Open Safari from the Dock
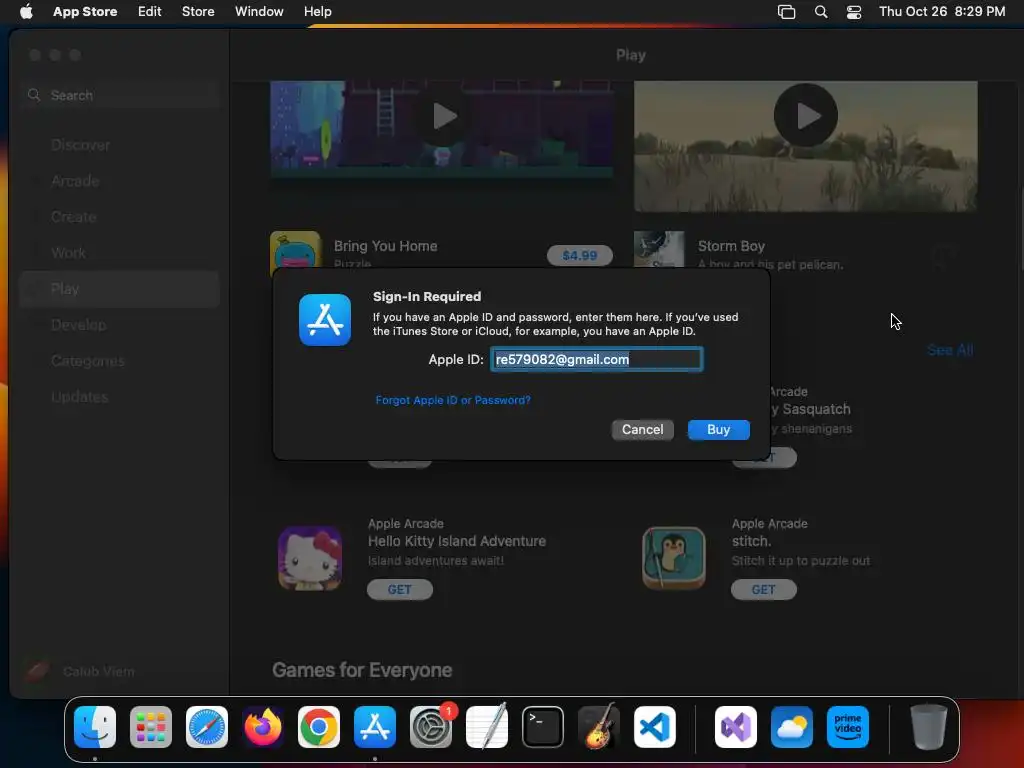This screenshot has height=768, width=1024. point(207,727)
